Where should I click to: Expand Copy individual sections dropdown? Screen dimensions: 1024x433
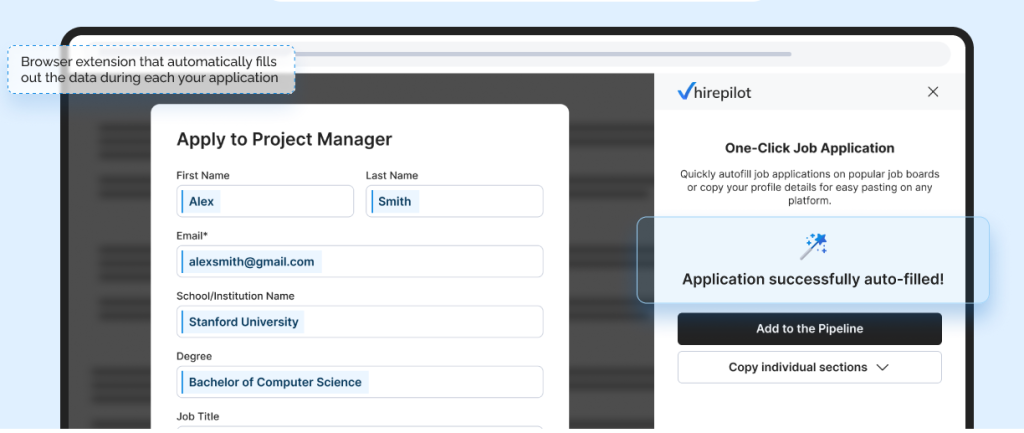pos(809,367)
